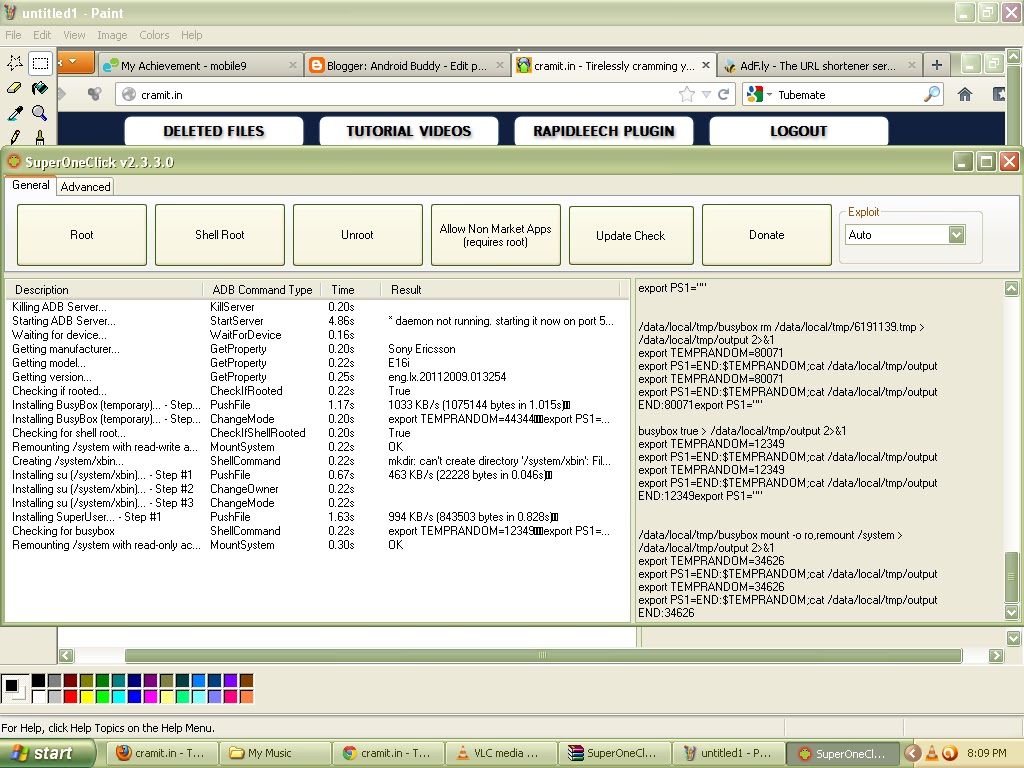This screenshot has height=768, width=1024.
Task: Select the free-form select tool in Paint
Action: pos(14,63)
